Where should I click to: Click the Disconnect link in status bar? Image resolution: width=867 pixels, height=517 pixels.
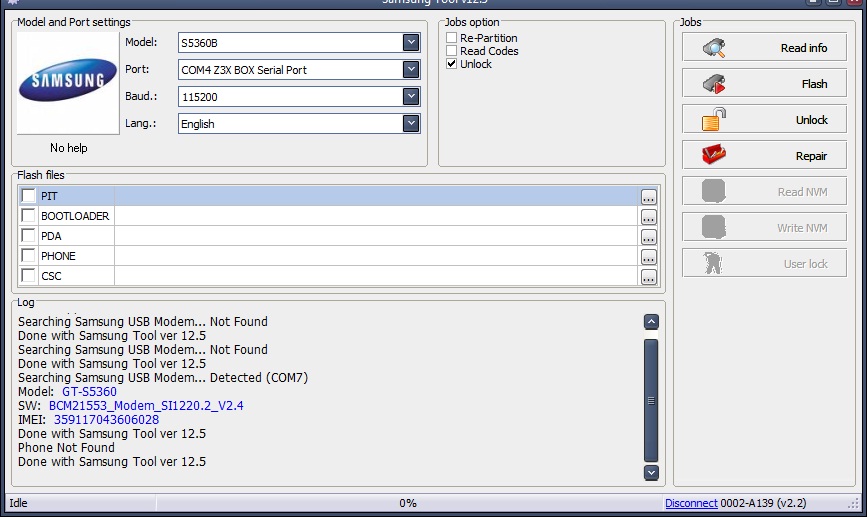point(691,503)
